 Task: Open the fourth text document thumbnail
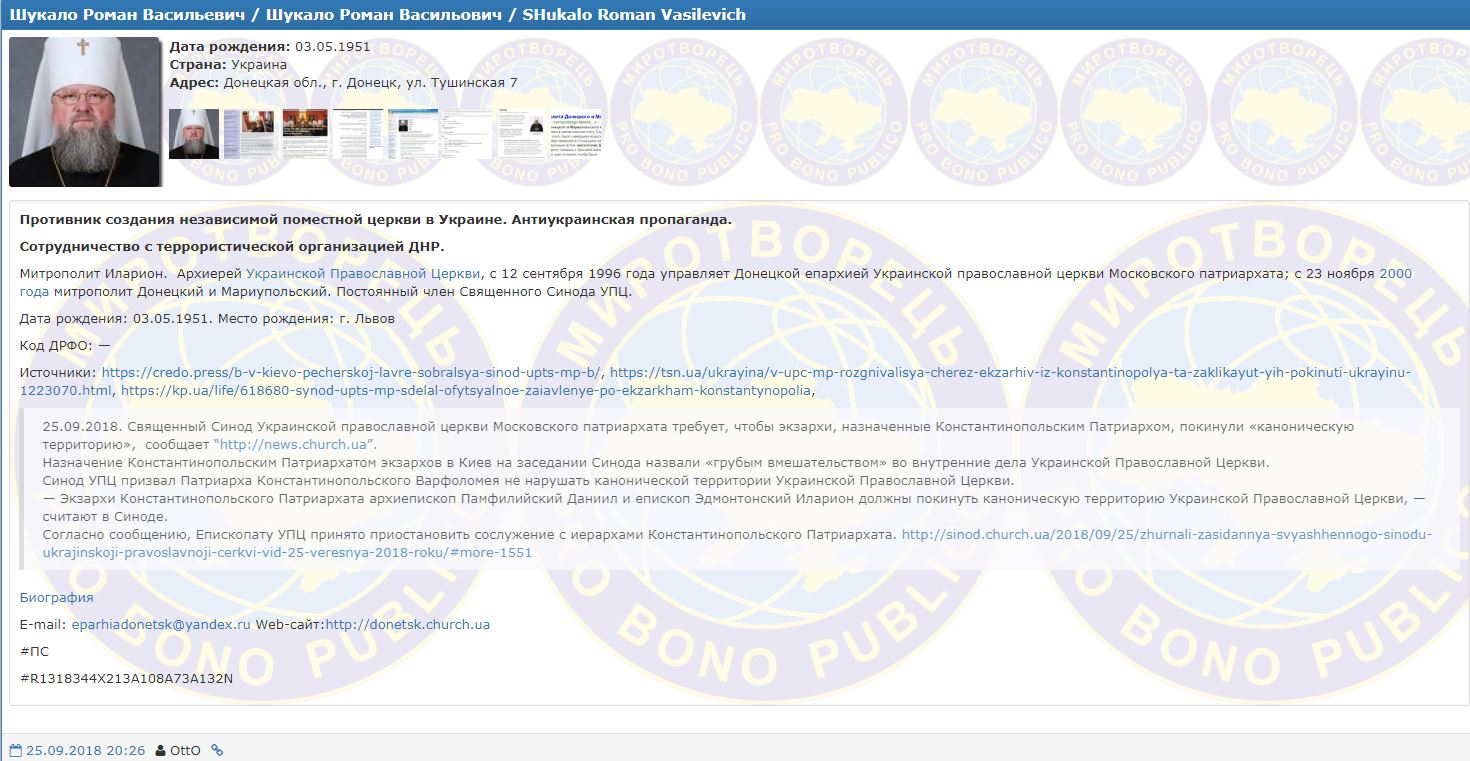(x=358, y=134)
